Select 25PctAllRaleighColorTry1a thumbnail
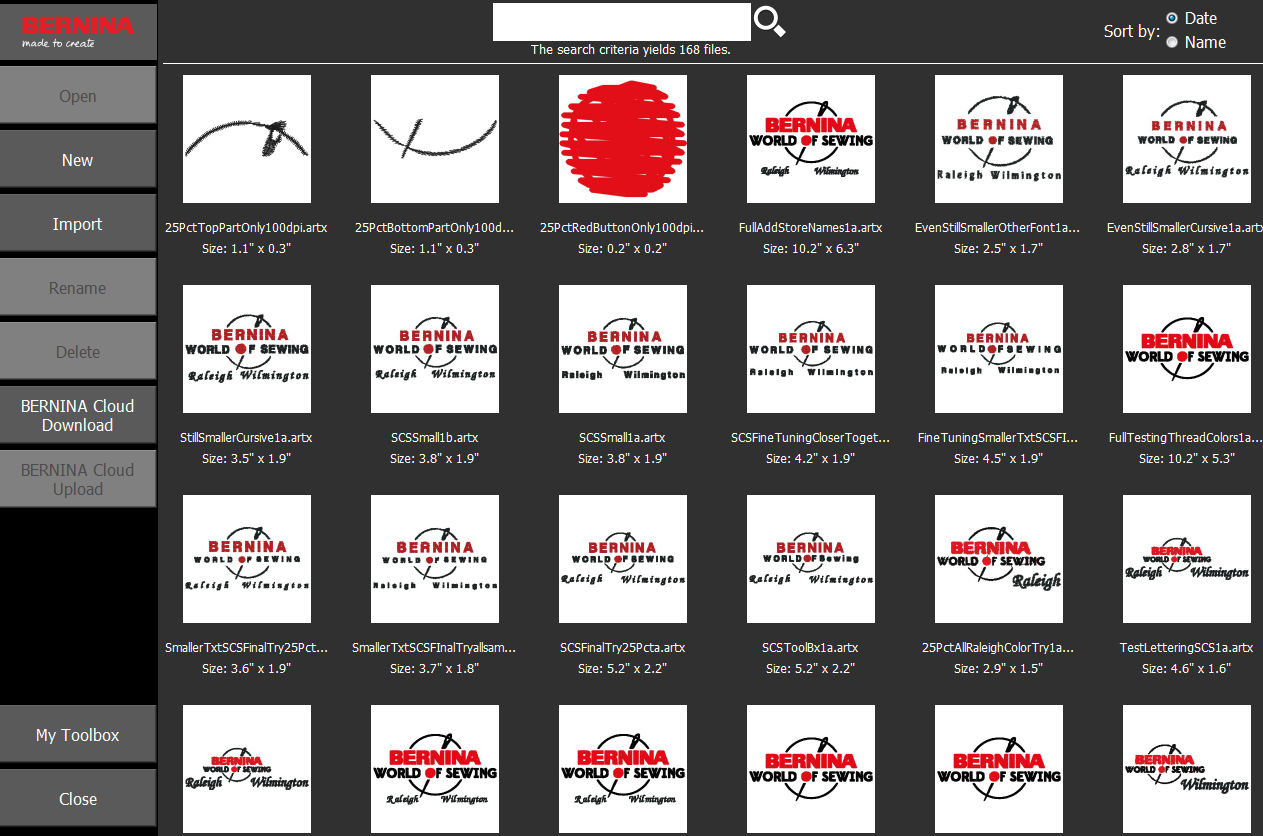1263x836 pixels. click(x=999, y=559)
